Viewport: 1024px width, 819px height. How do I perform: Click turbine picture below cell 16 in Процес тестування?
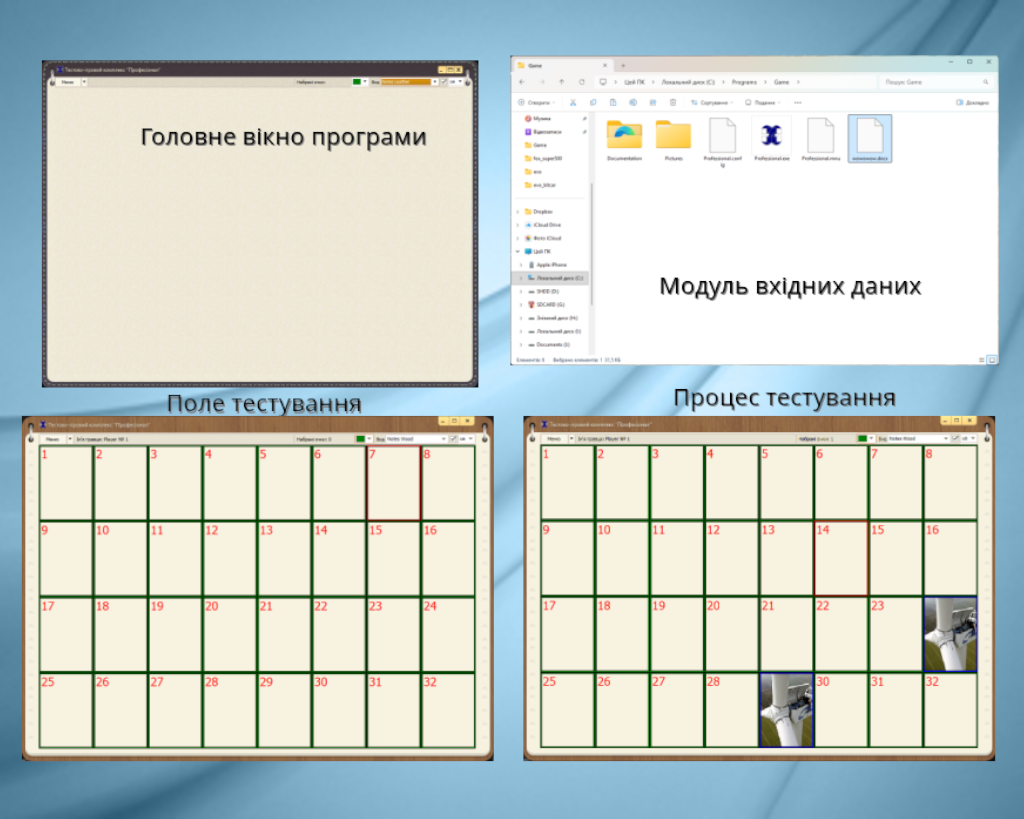tap(950, 634)
